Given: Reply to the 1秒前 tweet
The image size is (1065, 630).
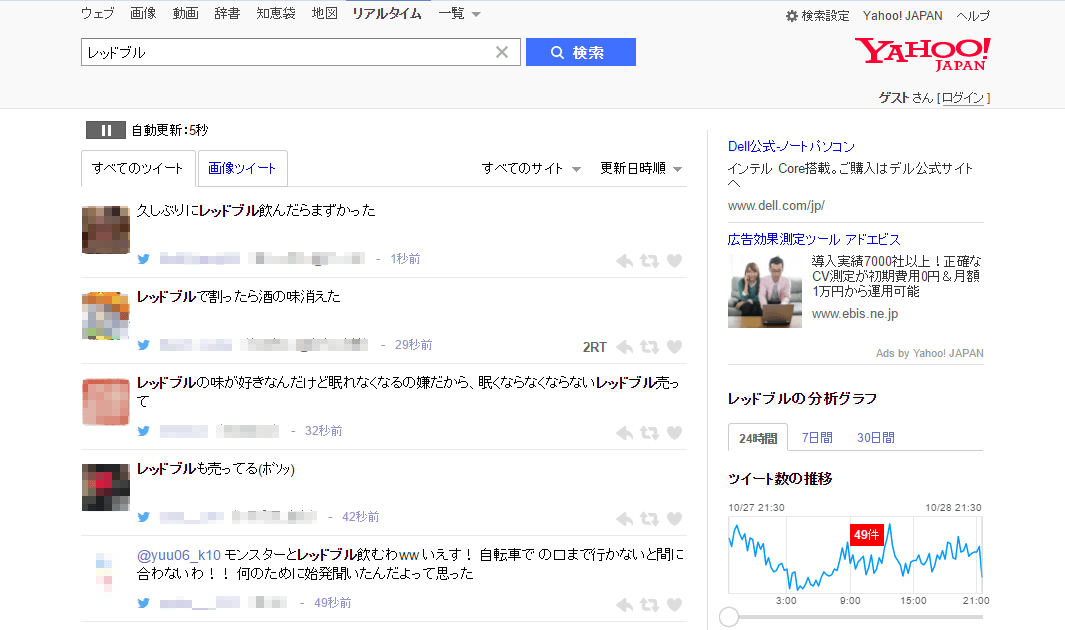Looking at the screenshot, I should pyautogui.click(x=625, y=261).
